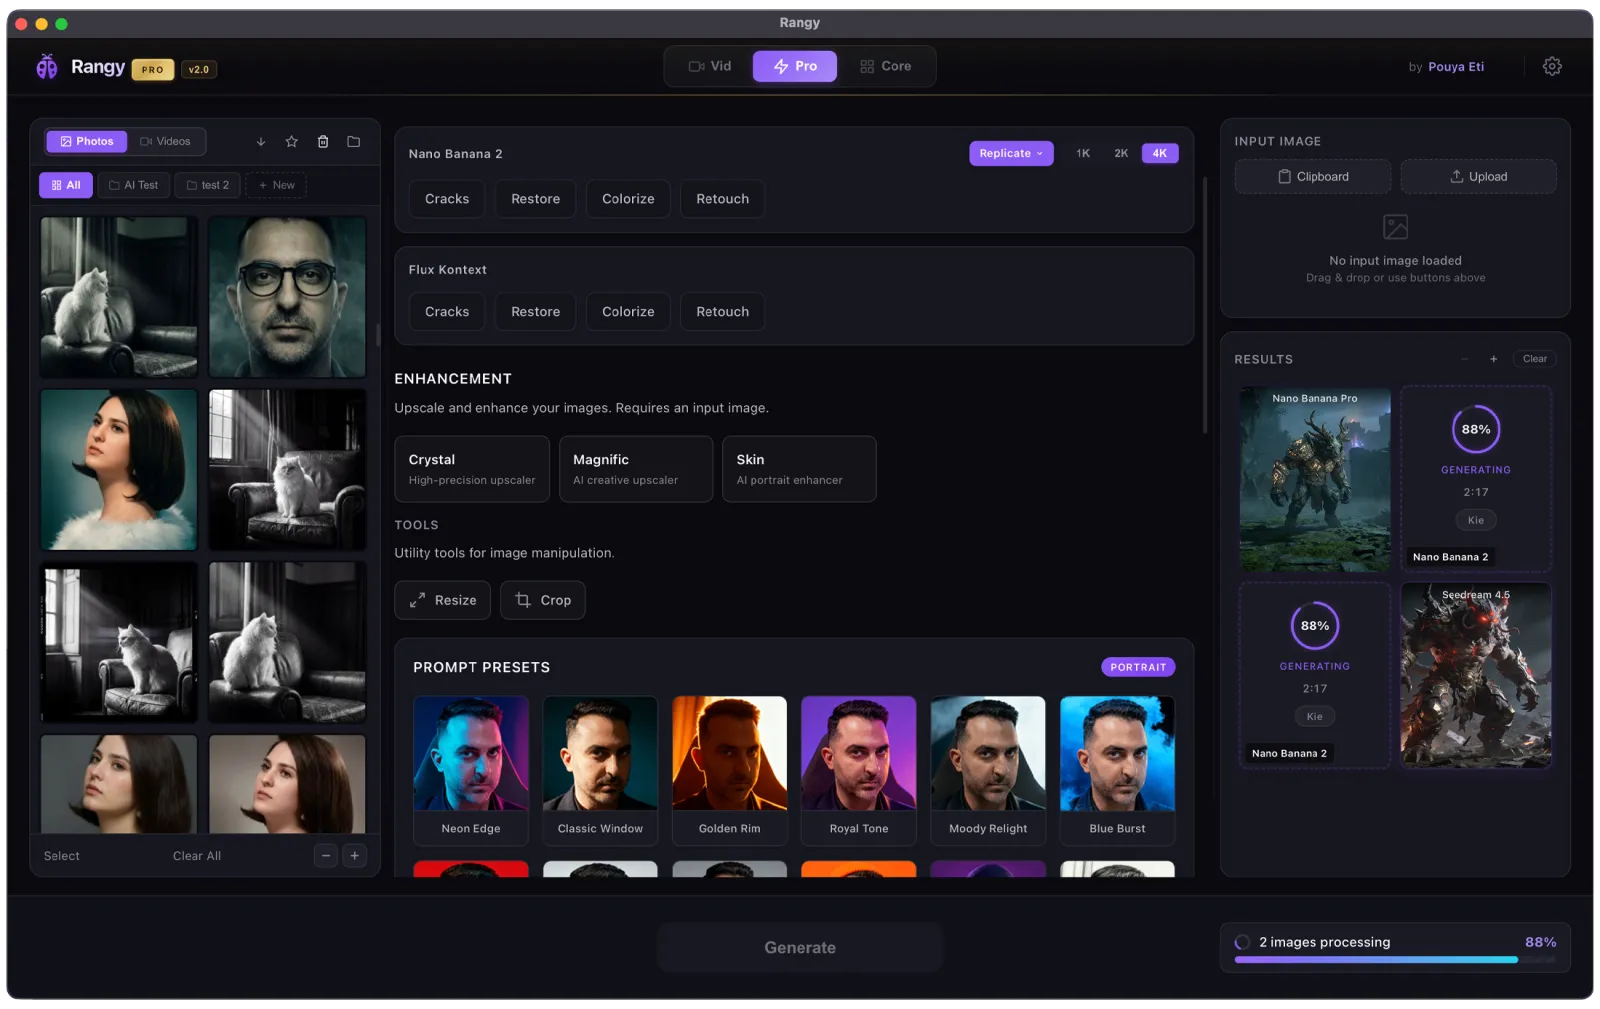Open the settings gear icon
The image size is (1600, 1009).
(1551, 66)
